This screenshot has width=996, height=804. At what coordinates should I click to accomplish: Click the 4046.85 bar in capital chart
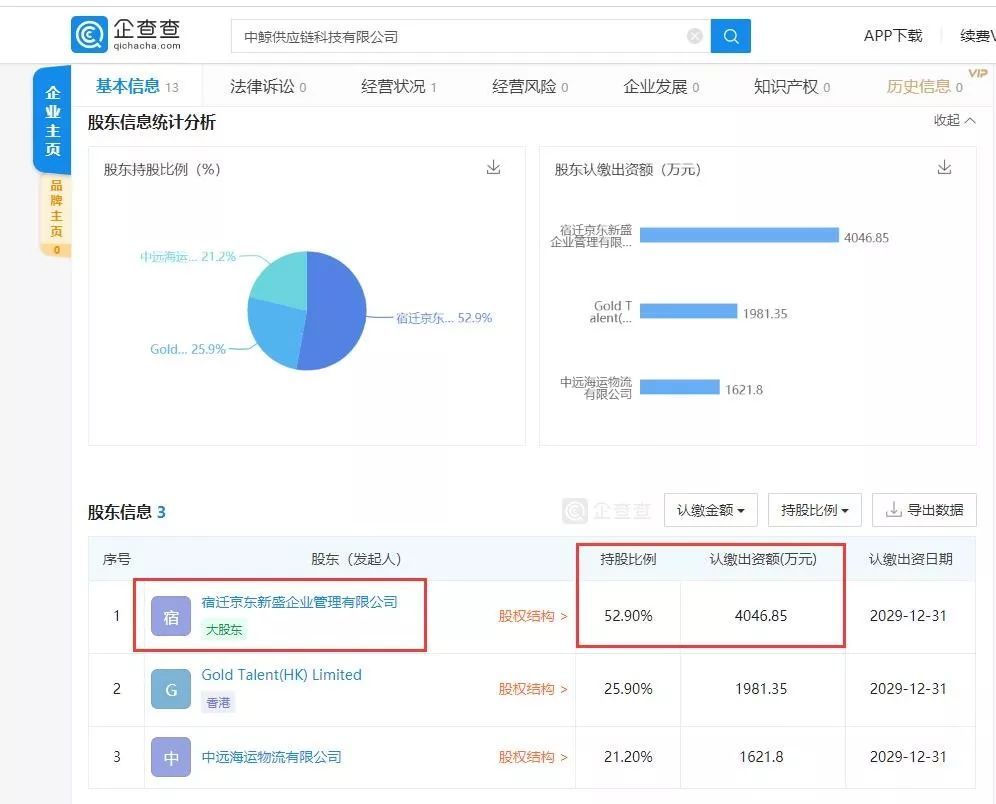(x=739, y=236)
